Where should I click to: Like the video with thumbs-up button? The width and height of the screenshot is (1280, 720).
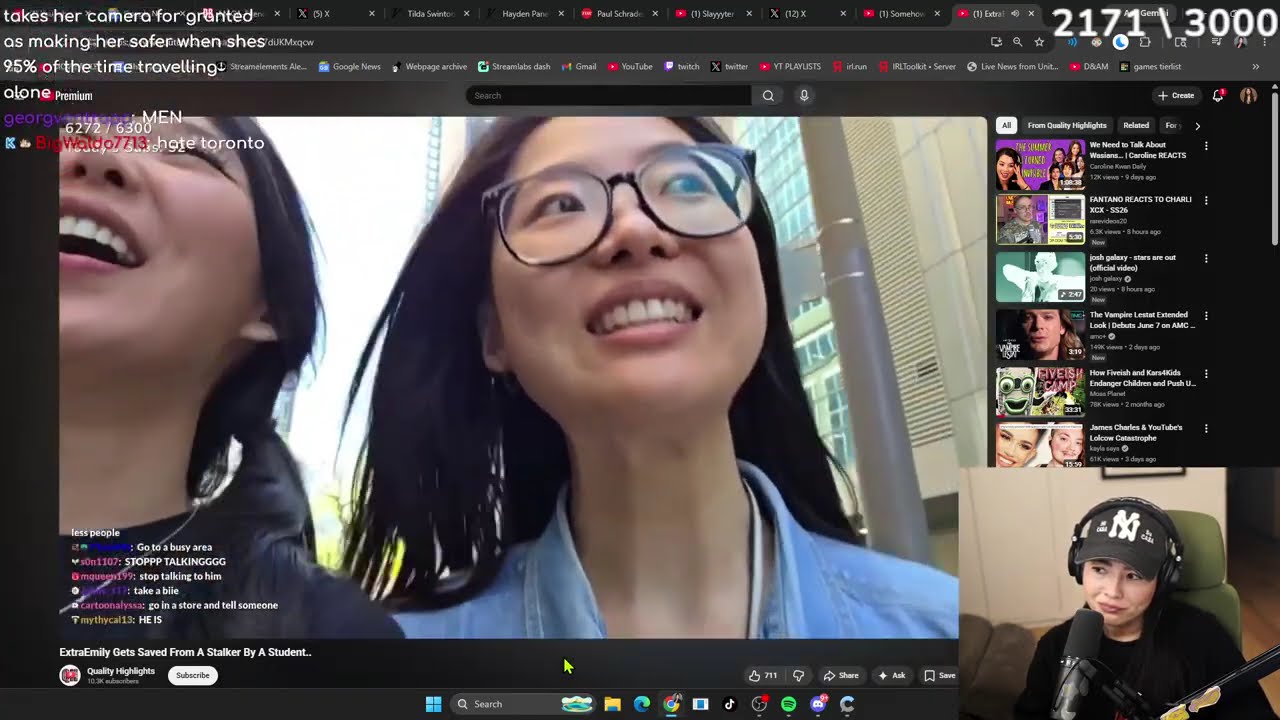pos(763,675)
